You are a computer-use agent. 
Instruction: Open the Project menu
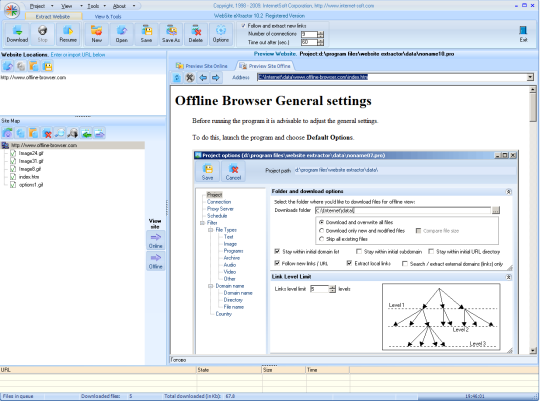(x=37, y=6)
